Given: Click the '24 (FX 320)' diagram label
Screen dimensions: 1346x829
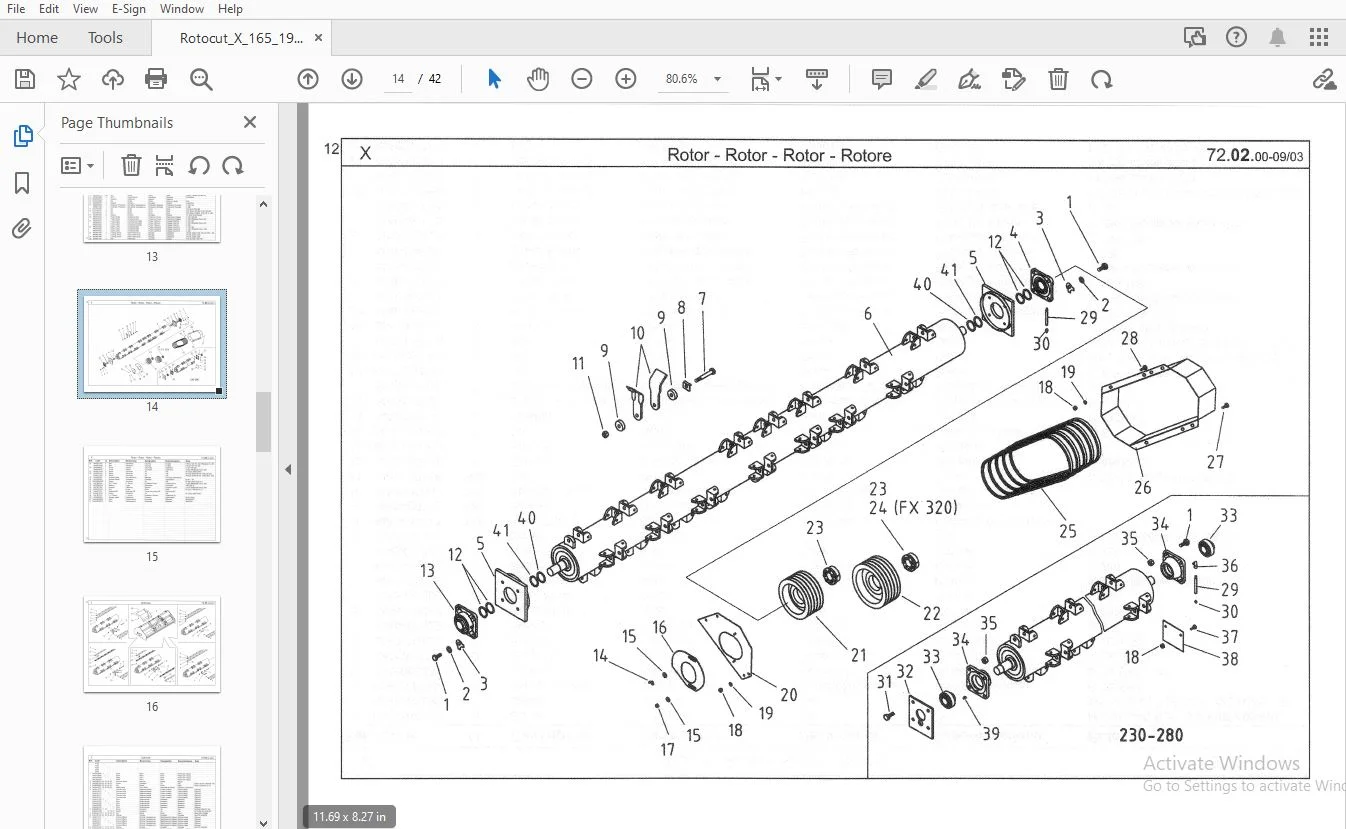Looking at the screenshot, I should pyautogui.click(x=913, y=508).
